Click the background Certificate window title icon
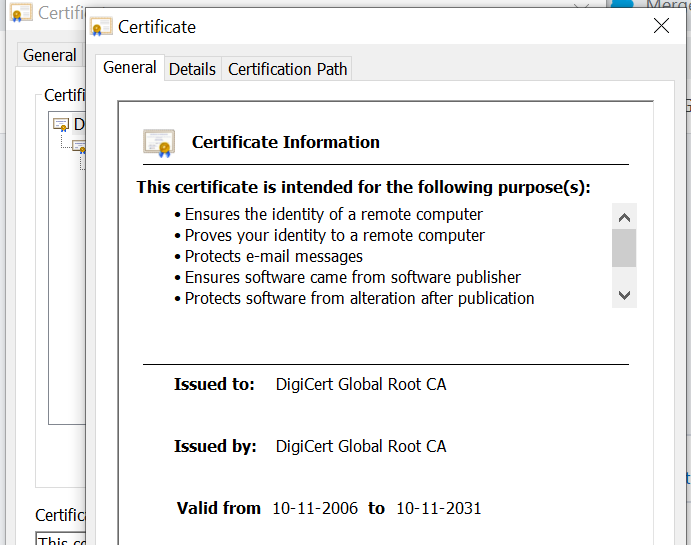Screen dimensions: 691x545 coord(21,13)
